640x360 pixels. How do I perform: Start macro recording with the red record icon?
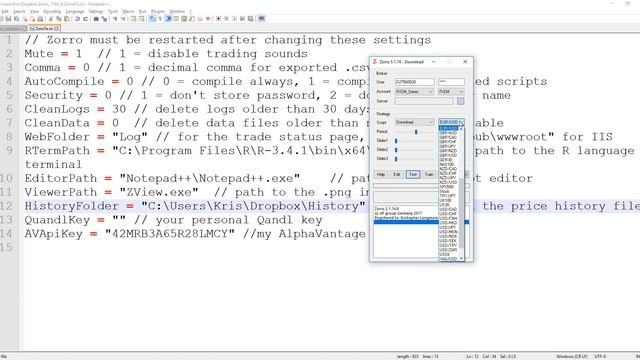218,19
